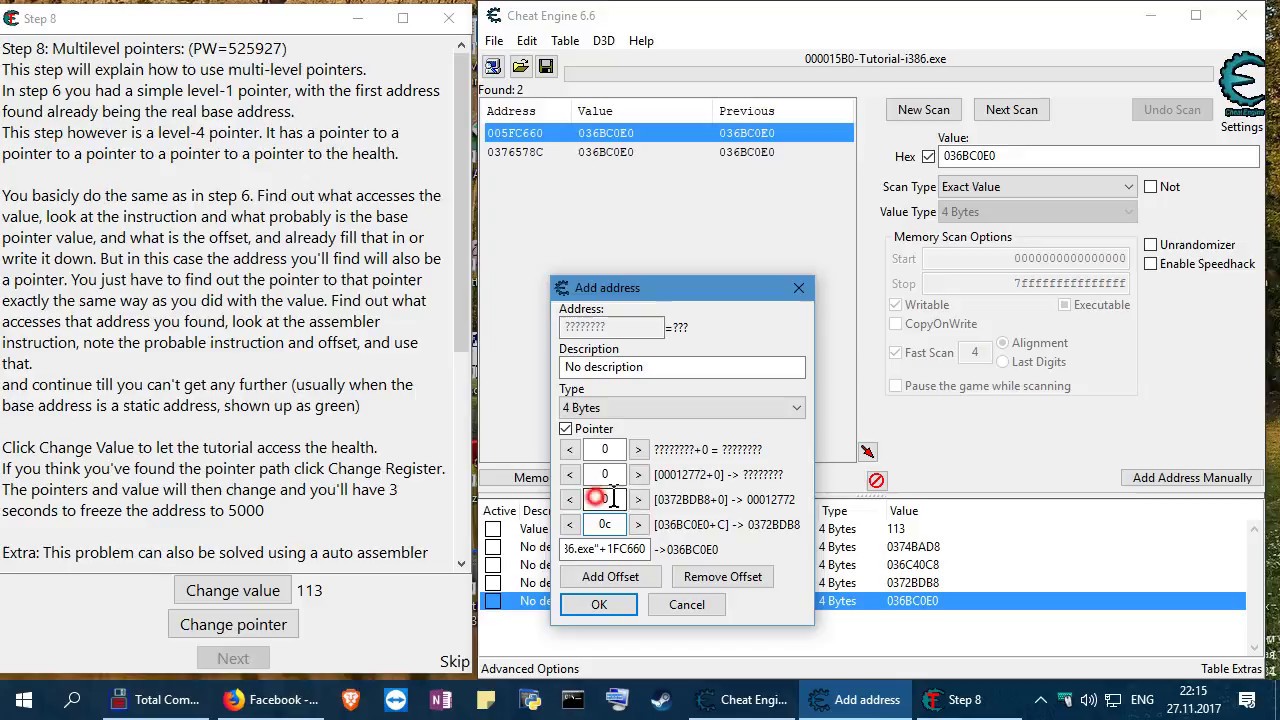This screenshot has width=1280, height=720.
Task: Click the OK button in Add address
Action: (599, 605)
